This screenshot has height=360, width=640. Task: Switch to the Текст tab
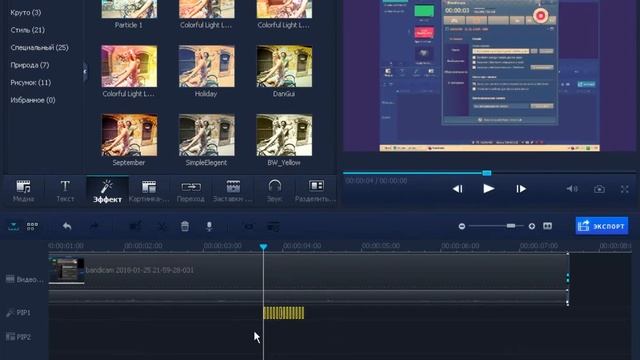[x=65, y=191]
